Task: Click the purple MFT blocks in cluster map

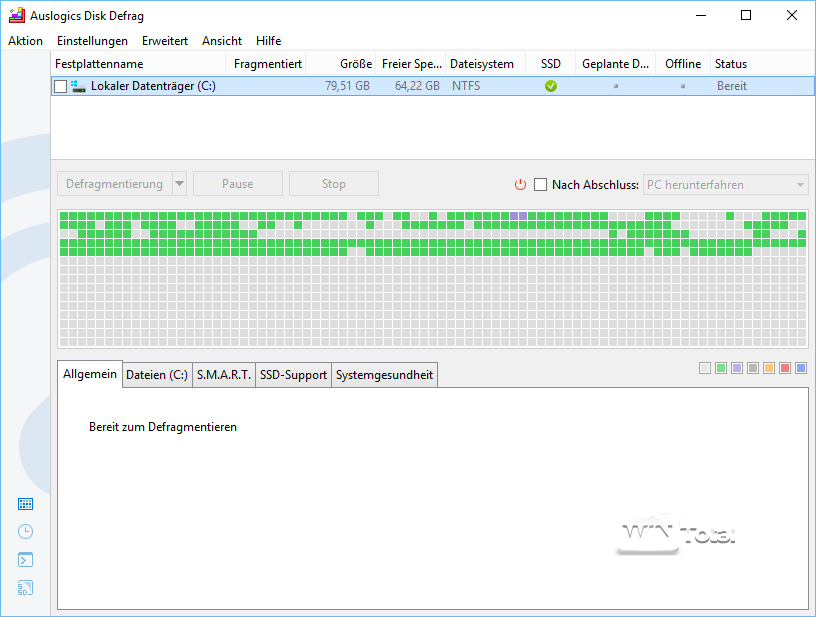Action: (x=518, y=216)
